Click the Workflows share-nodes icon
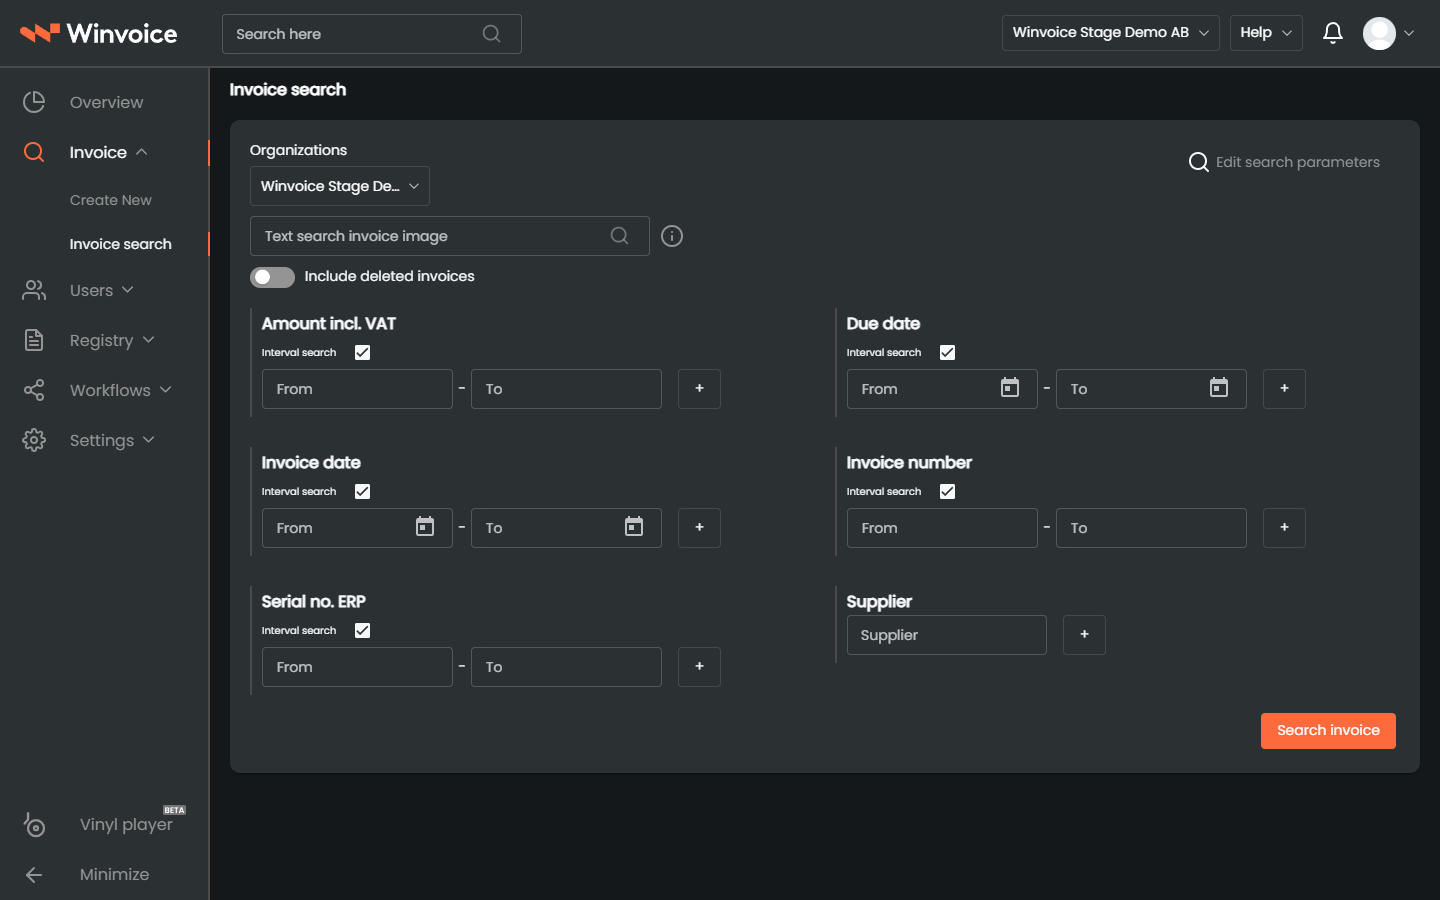 [34, 390]
